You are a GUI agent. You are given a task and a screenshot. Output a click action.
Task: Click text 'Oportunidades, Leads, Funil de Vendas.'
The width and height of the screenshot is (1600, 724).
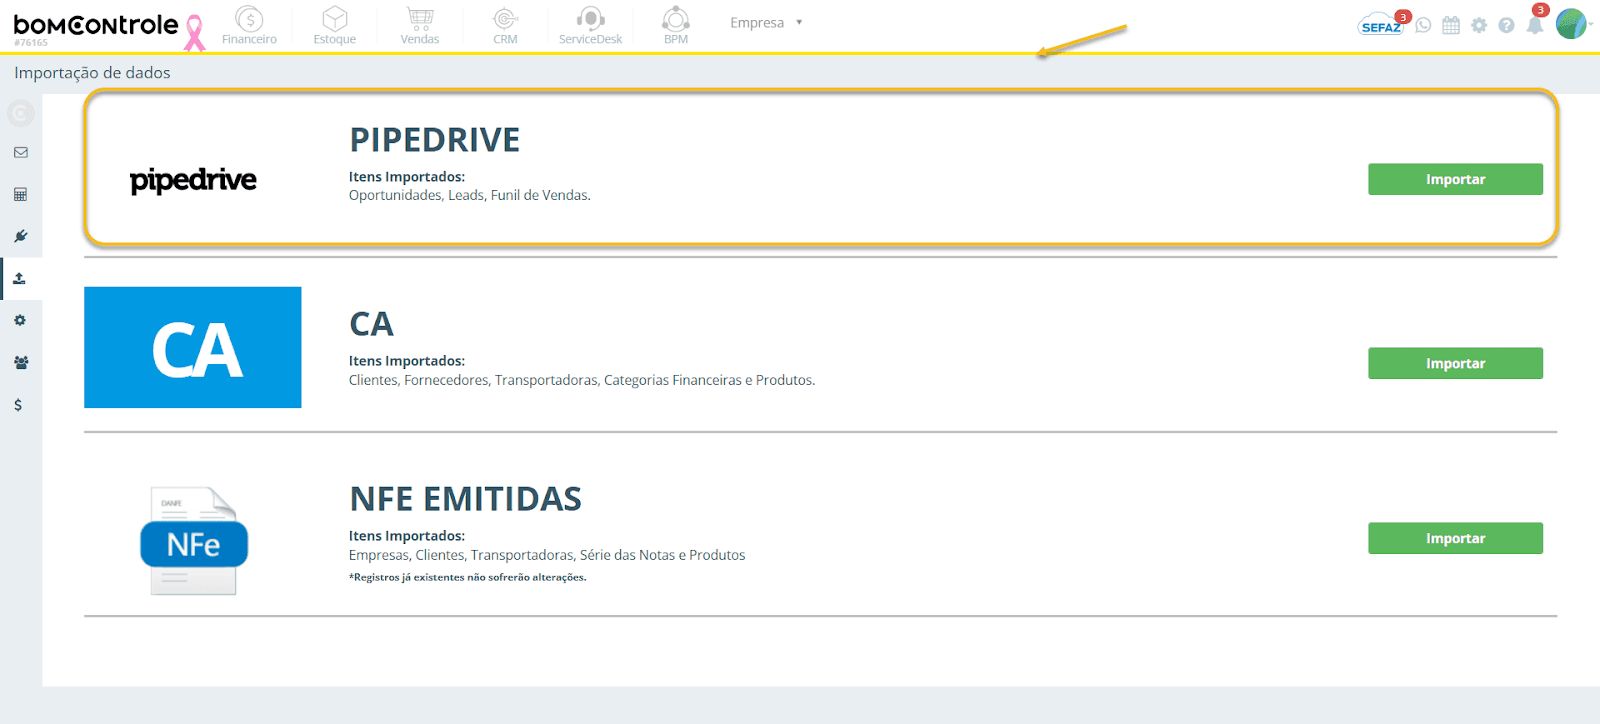click(470, 195)
